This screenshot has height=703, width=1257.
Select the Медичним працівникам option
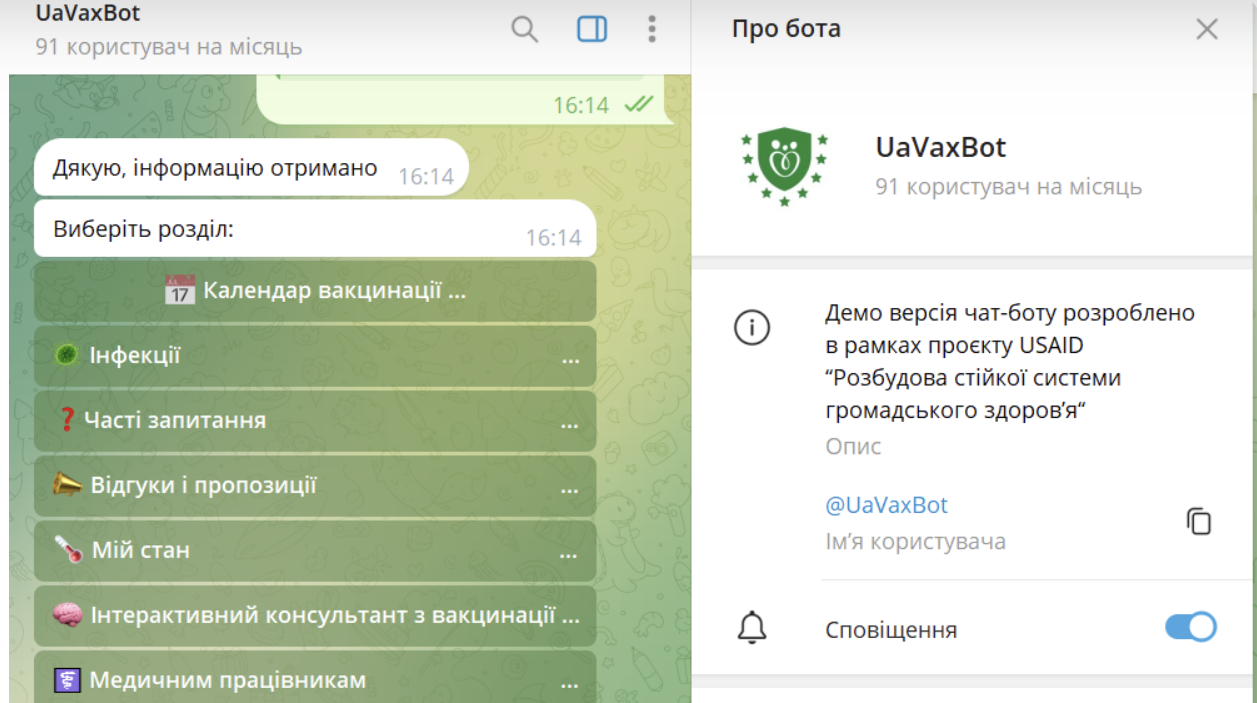click(x=315, y=680)
